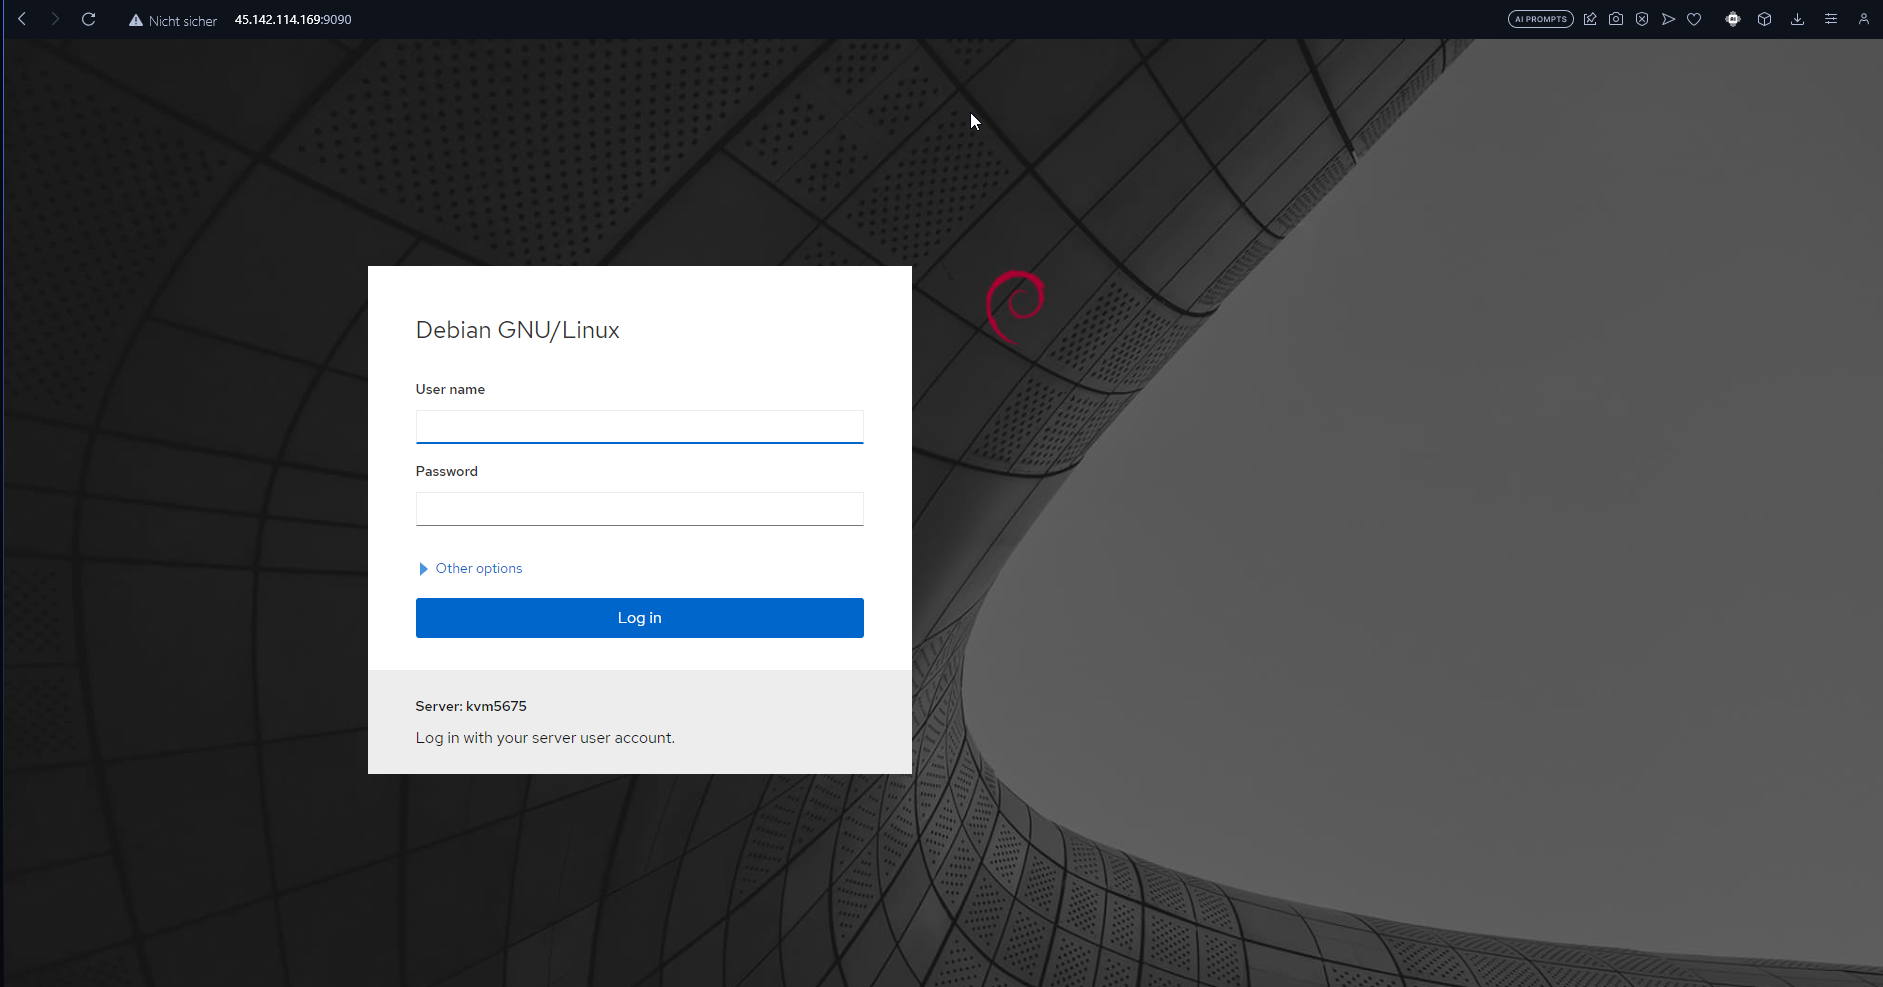Open the pinboard edit icon in toolbar
The height and width of the screenshot is (987, 1883).
pyautogui.click(x=1590, y=19)
